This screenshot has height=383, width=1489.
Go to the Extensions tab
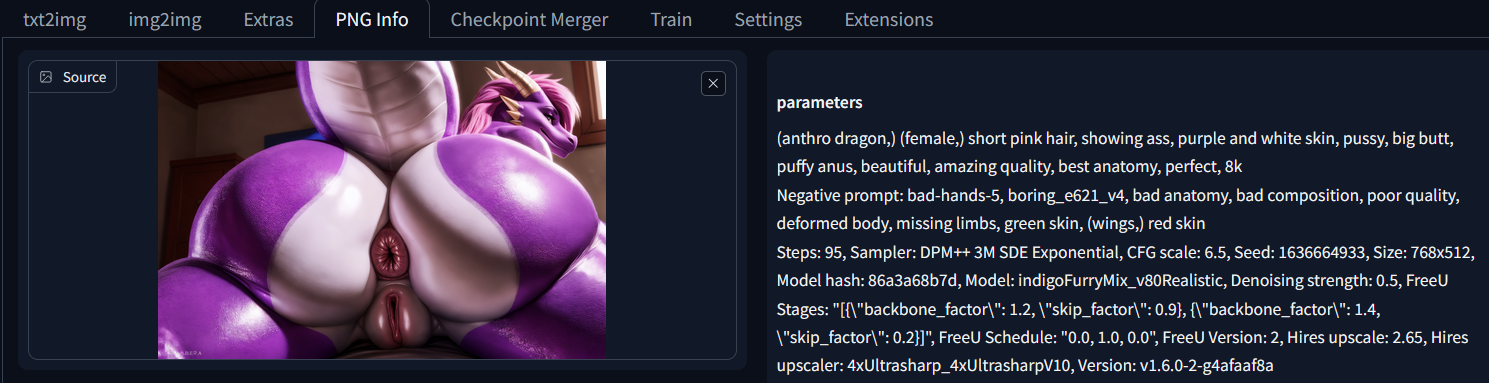(x=889, y=19)
